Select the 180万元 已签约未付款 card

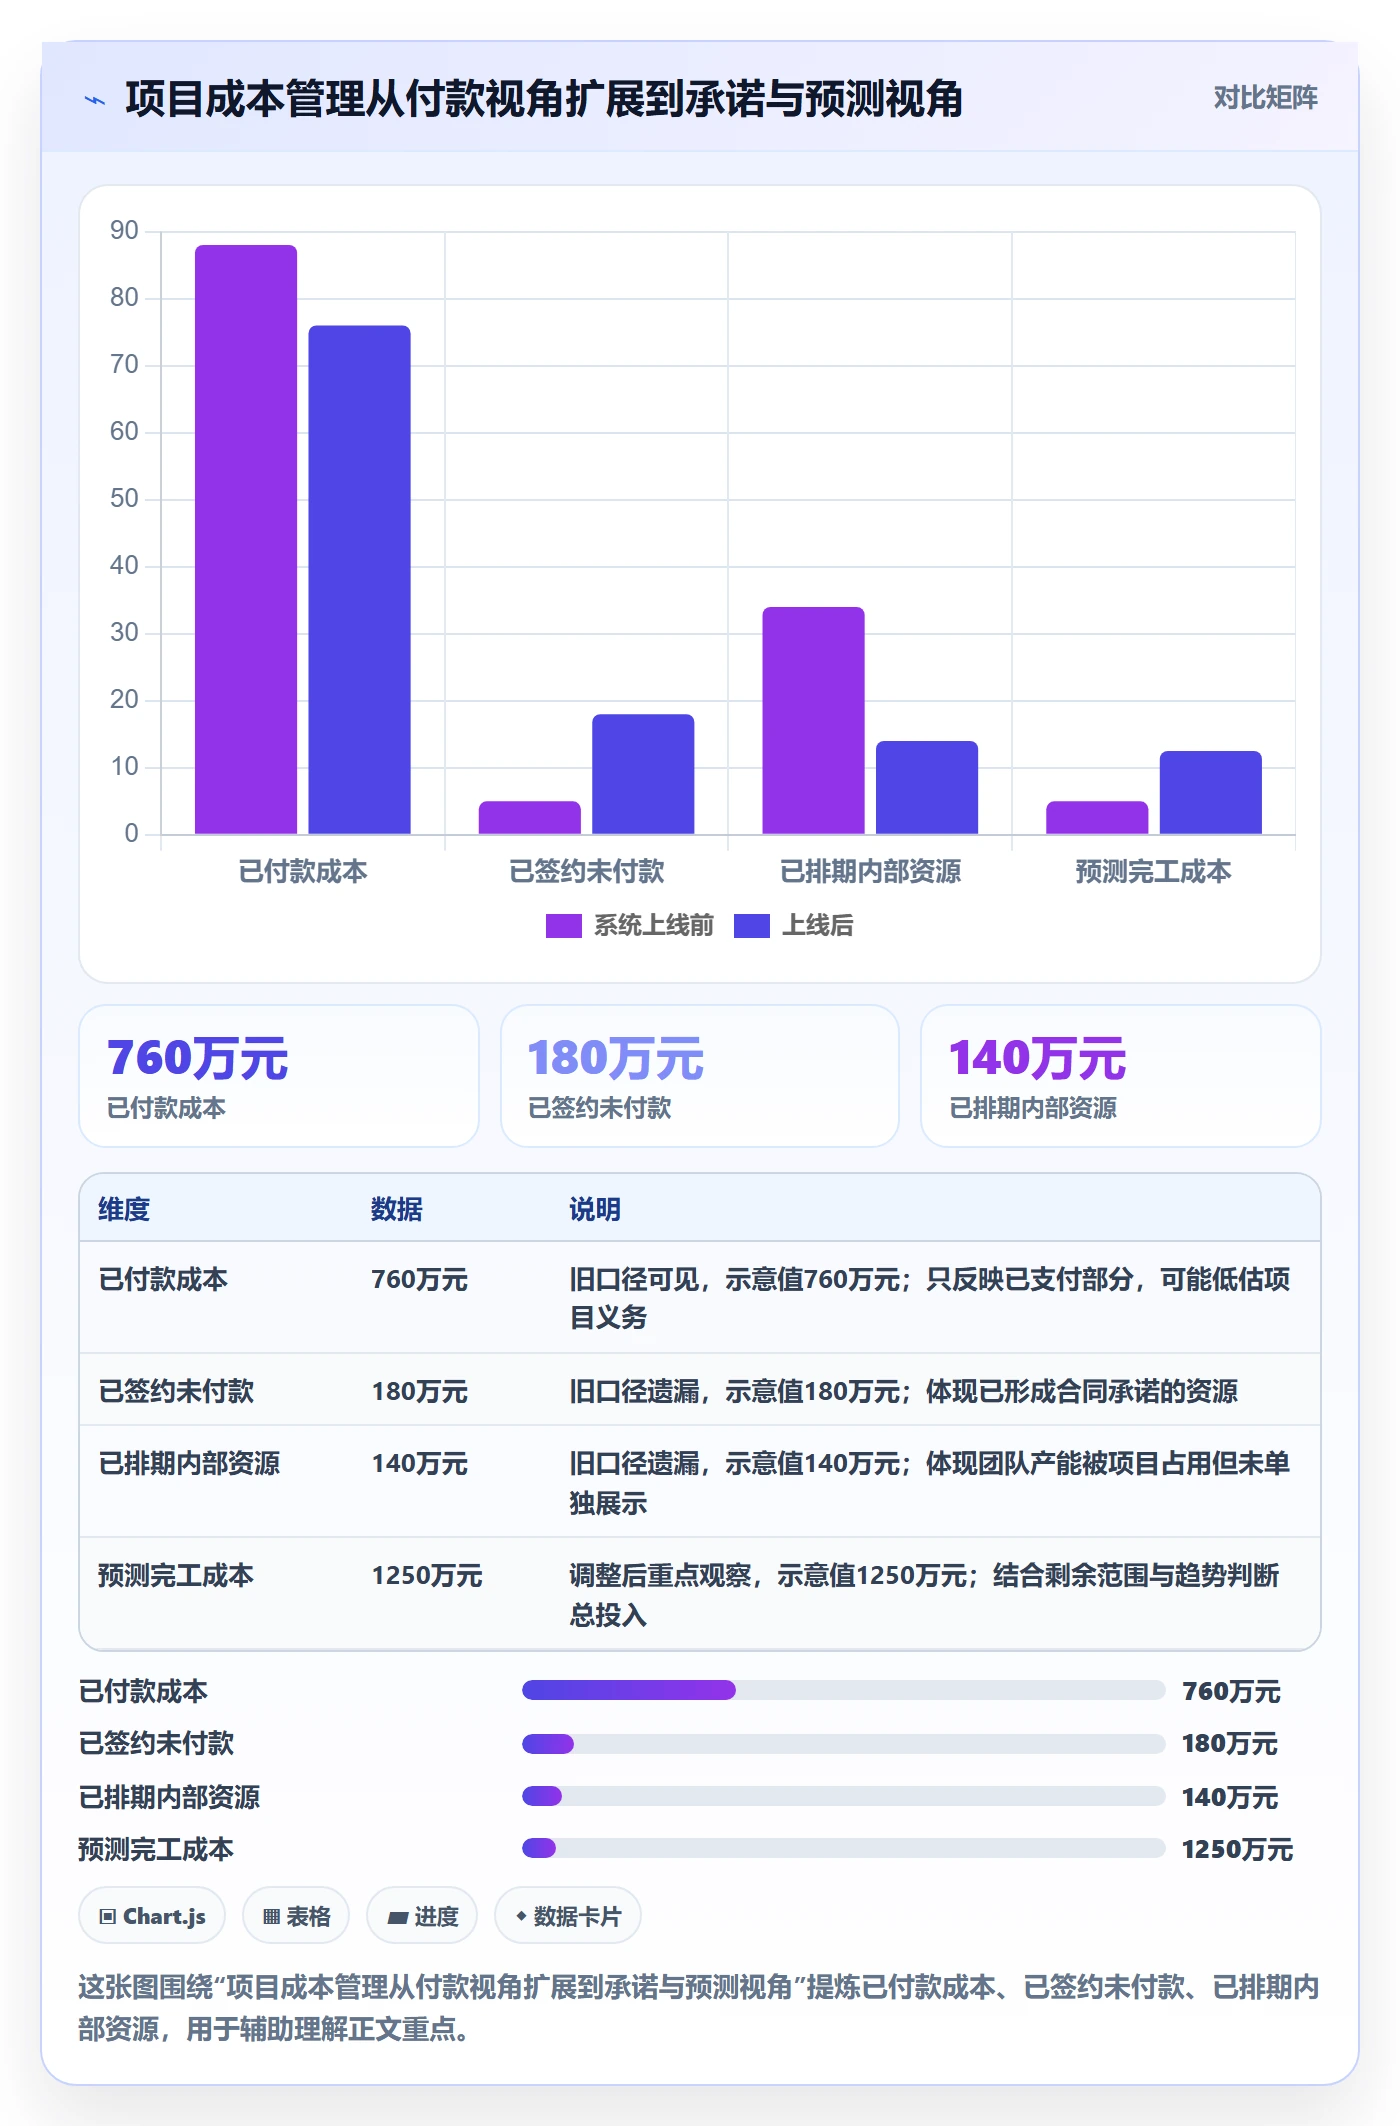coord(700,1076)
